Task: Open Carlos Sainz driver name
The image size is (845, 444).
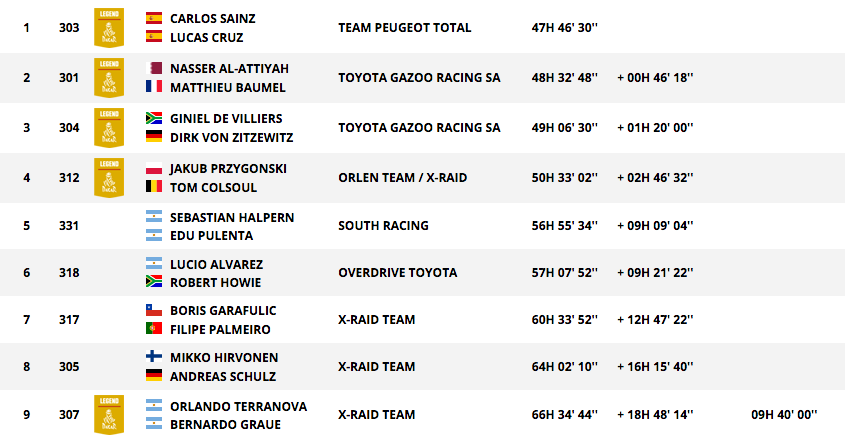Action: pyautogui.click(x=213, y=18)
